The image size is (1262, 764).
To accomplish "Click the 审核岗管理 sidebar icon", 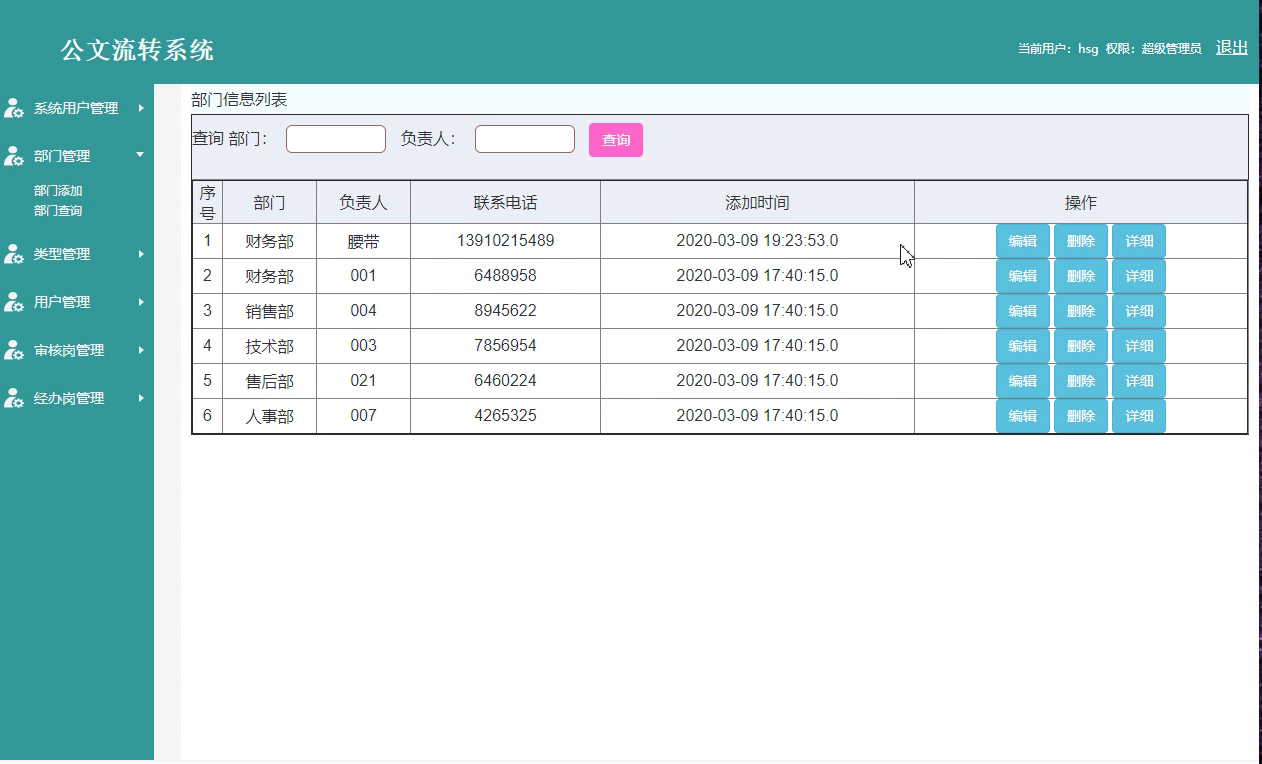I will pyautogui.click(x=14, y=350).
